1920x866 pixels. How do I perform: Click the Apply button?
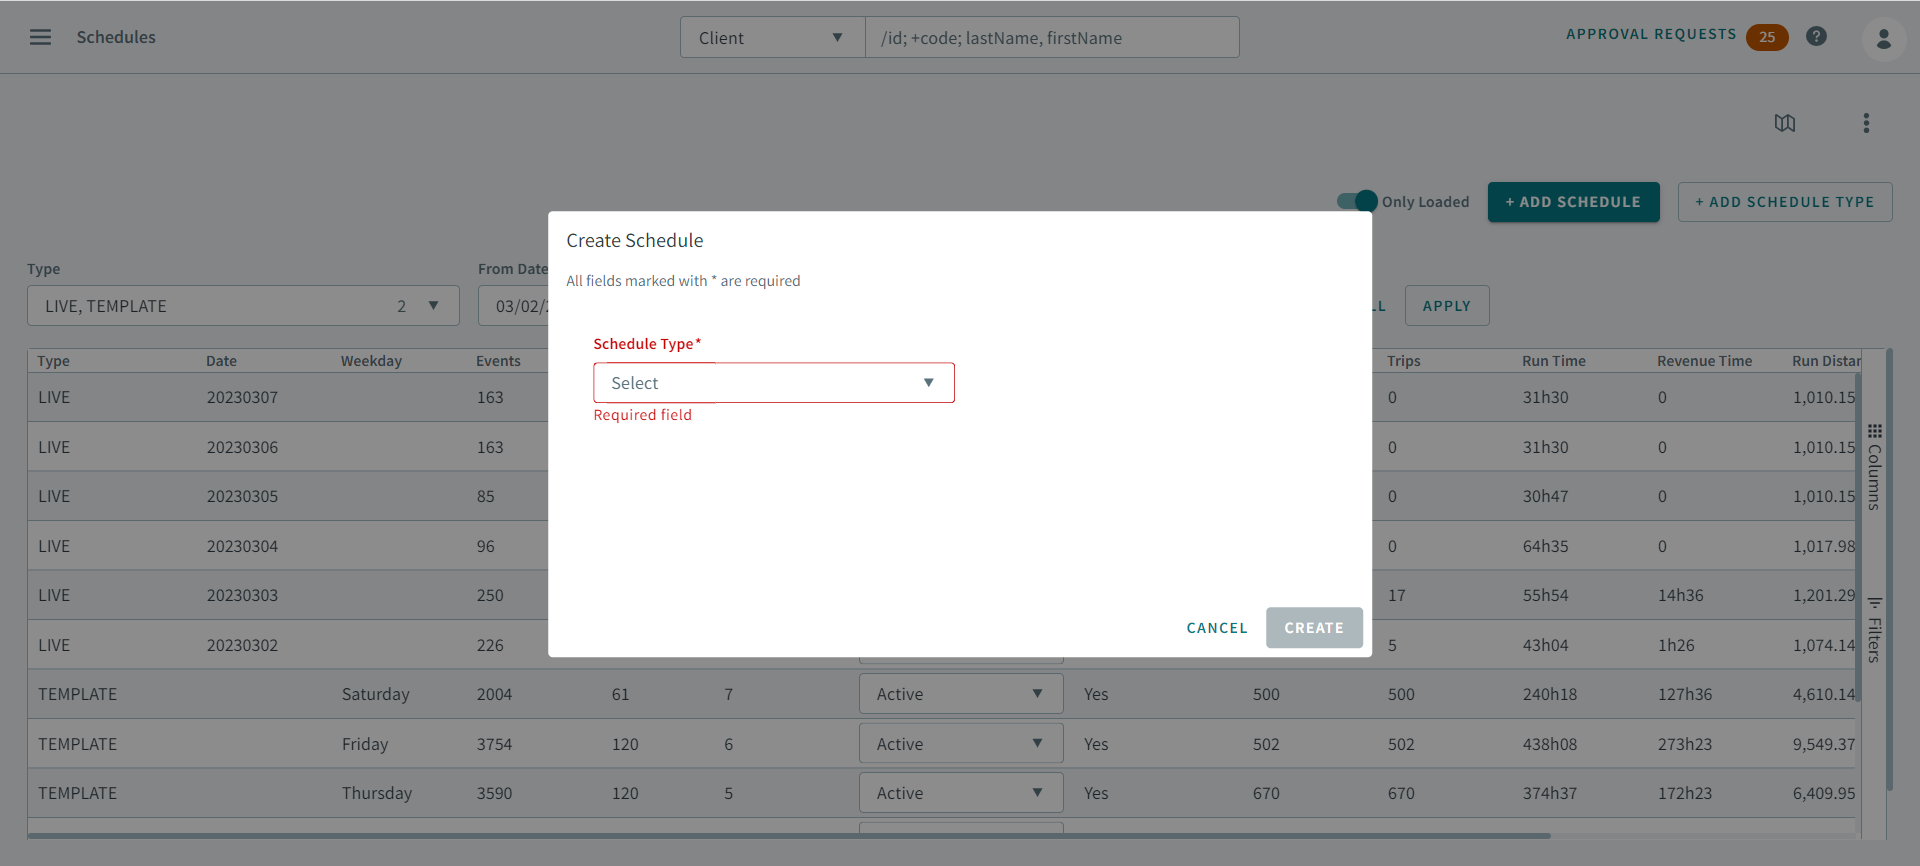coord(1447,306)
